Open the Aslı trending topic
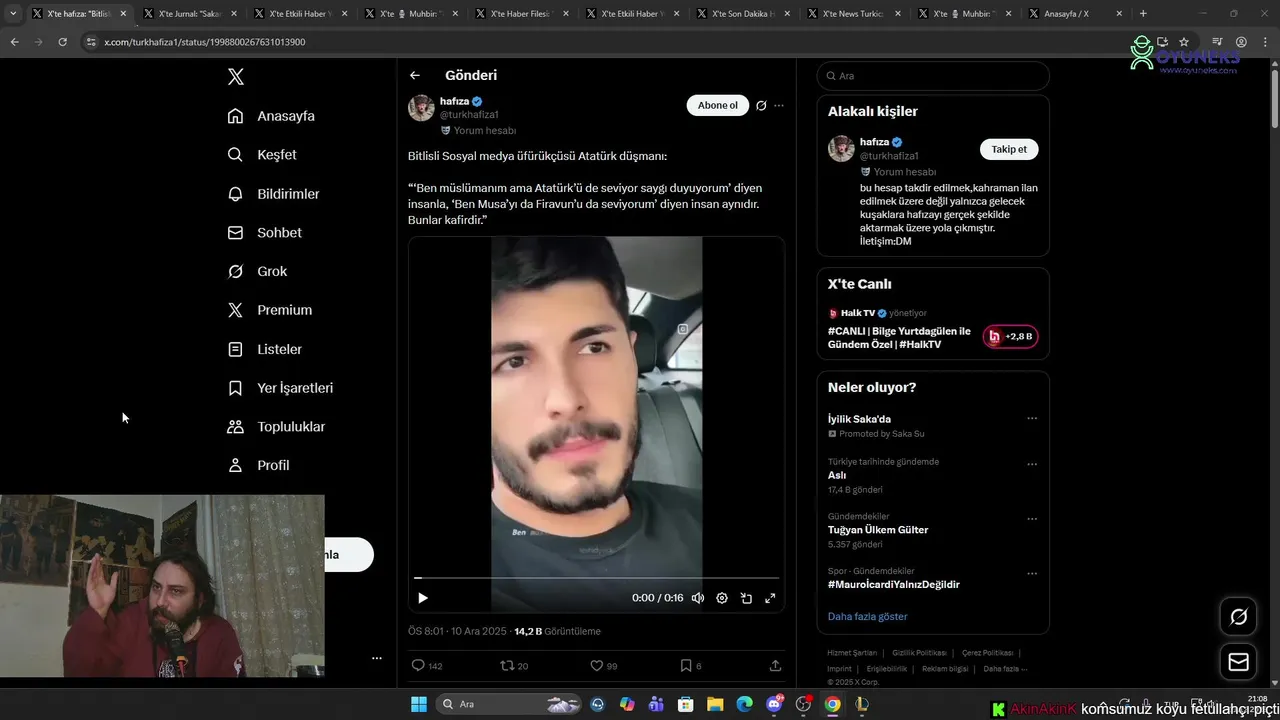Screen dimensions: 1280x720 [837, 476]
